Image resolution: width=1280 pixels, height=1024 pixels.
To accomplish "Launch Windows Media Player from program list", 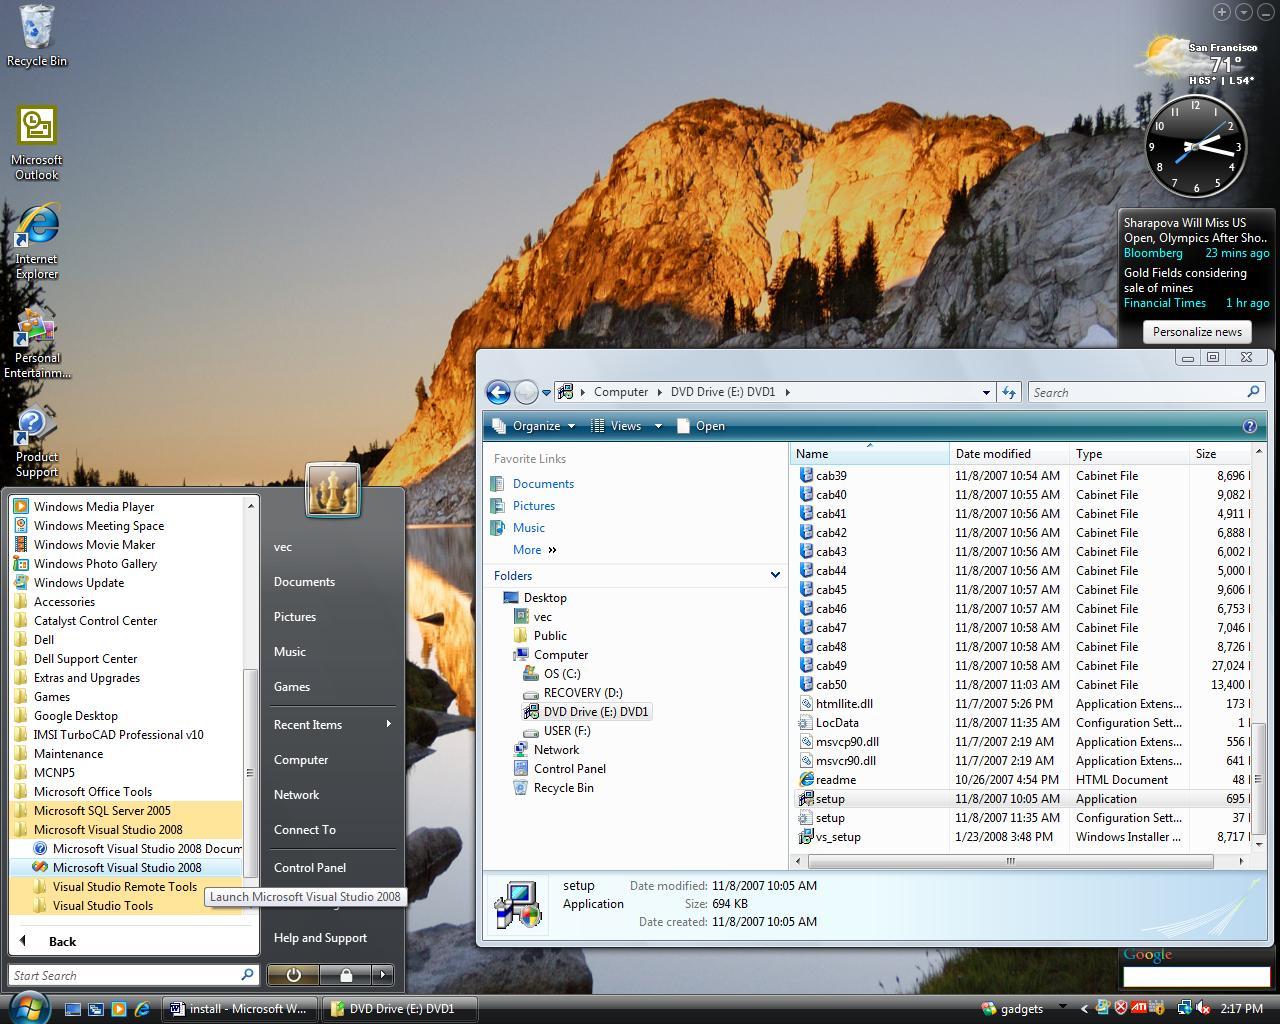I will (x=94, y=506).
